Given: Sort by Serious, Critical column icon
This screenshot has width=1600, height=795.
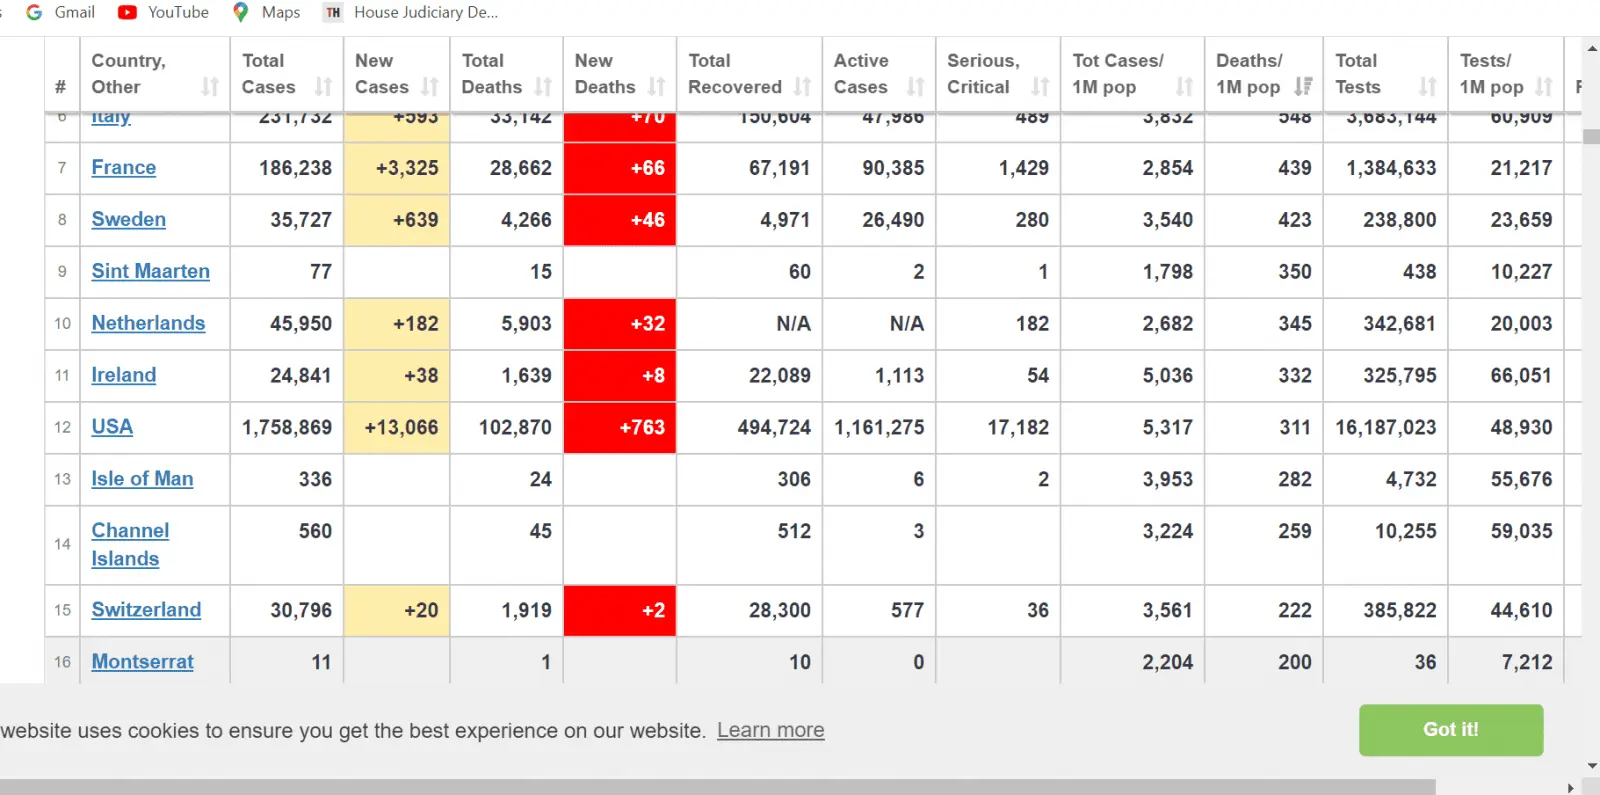Looking at the screenshot, I should pos(1040,87).
